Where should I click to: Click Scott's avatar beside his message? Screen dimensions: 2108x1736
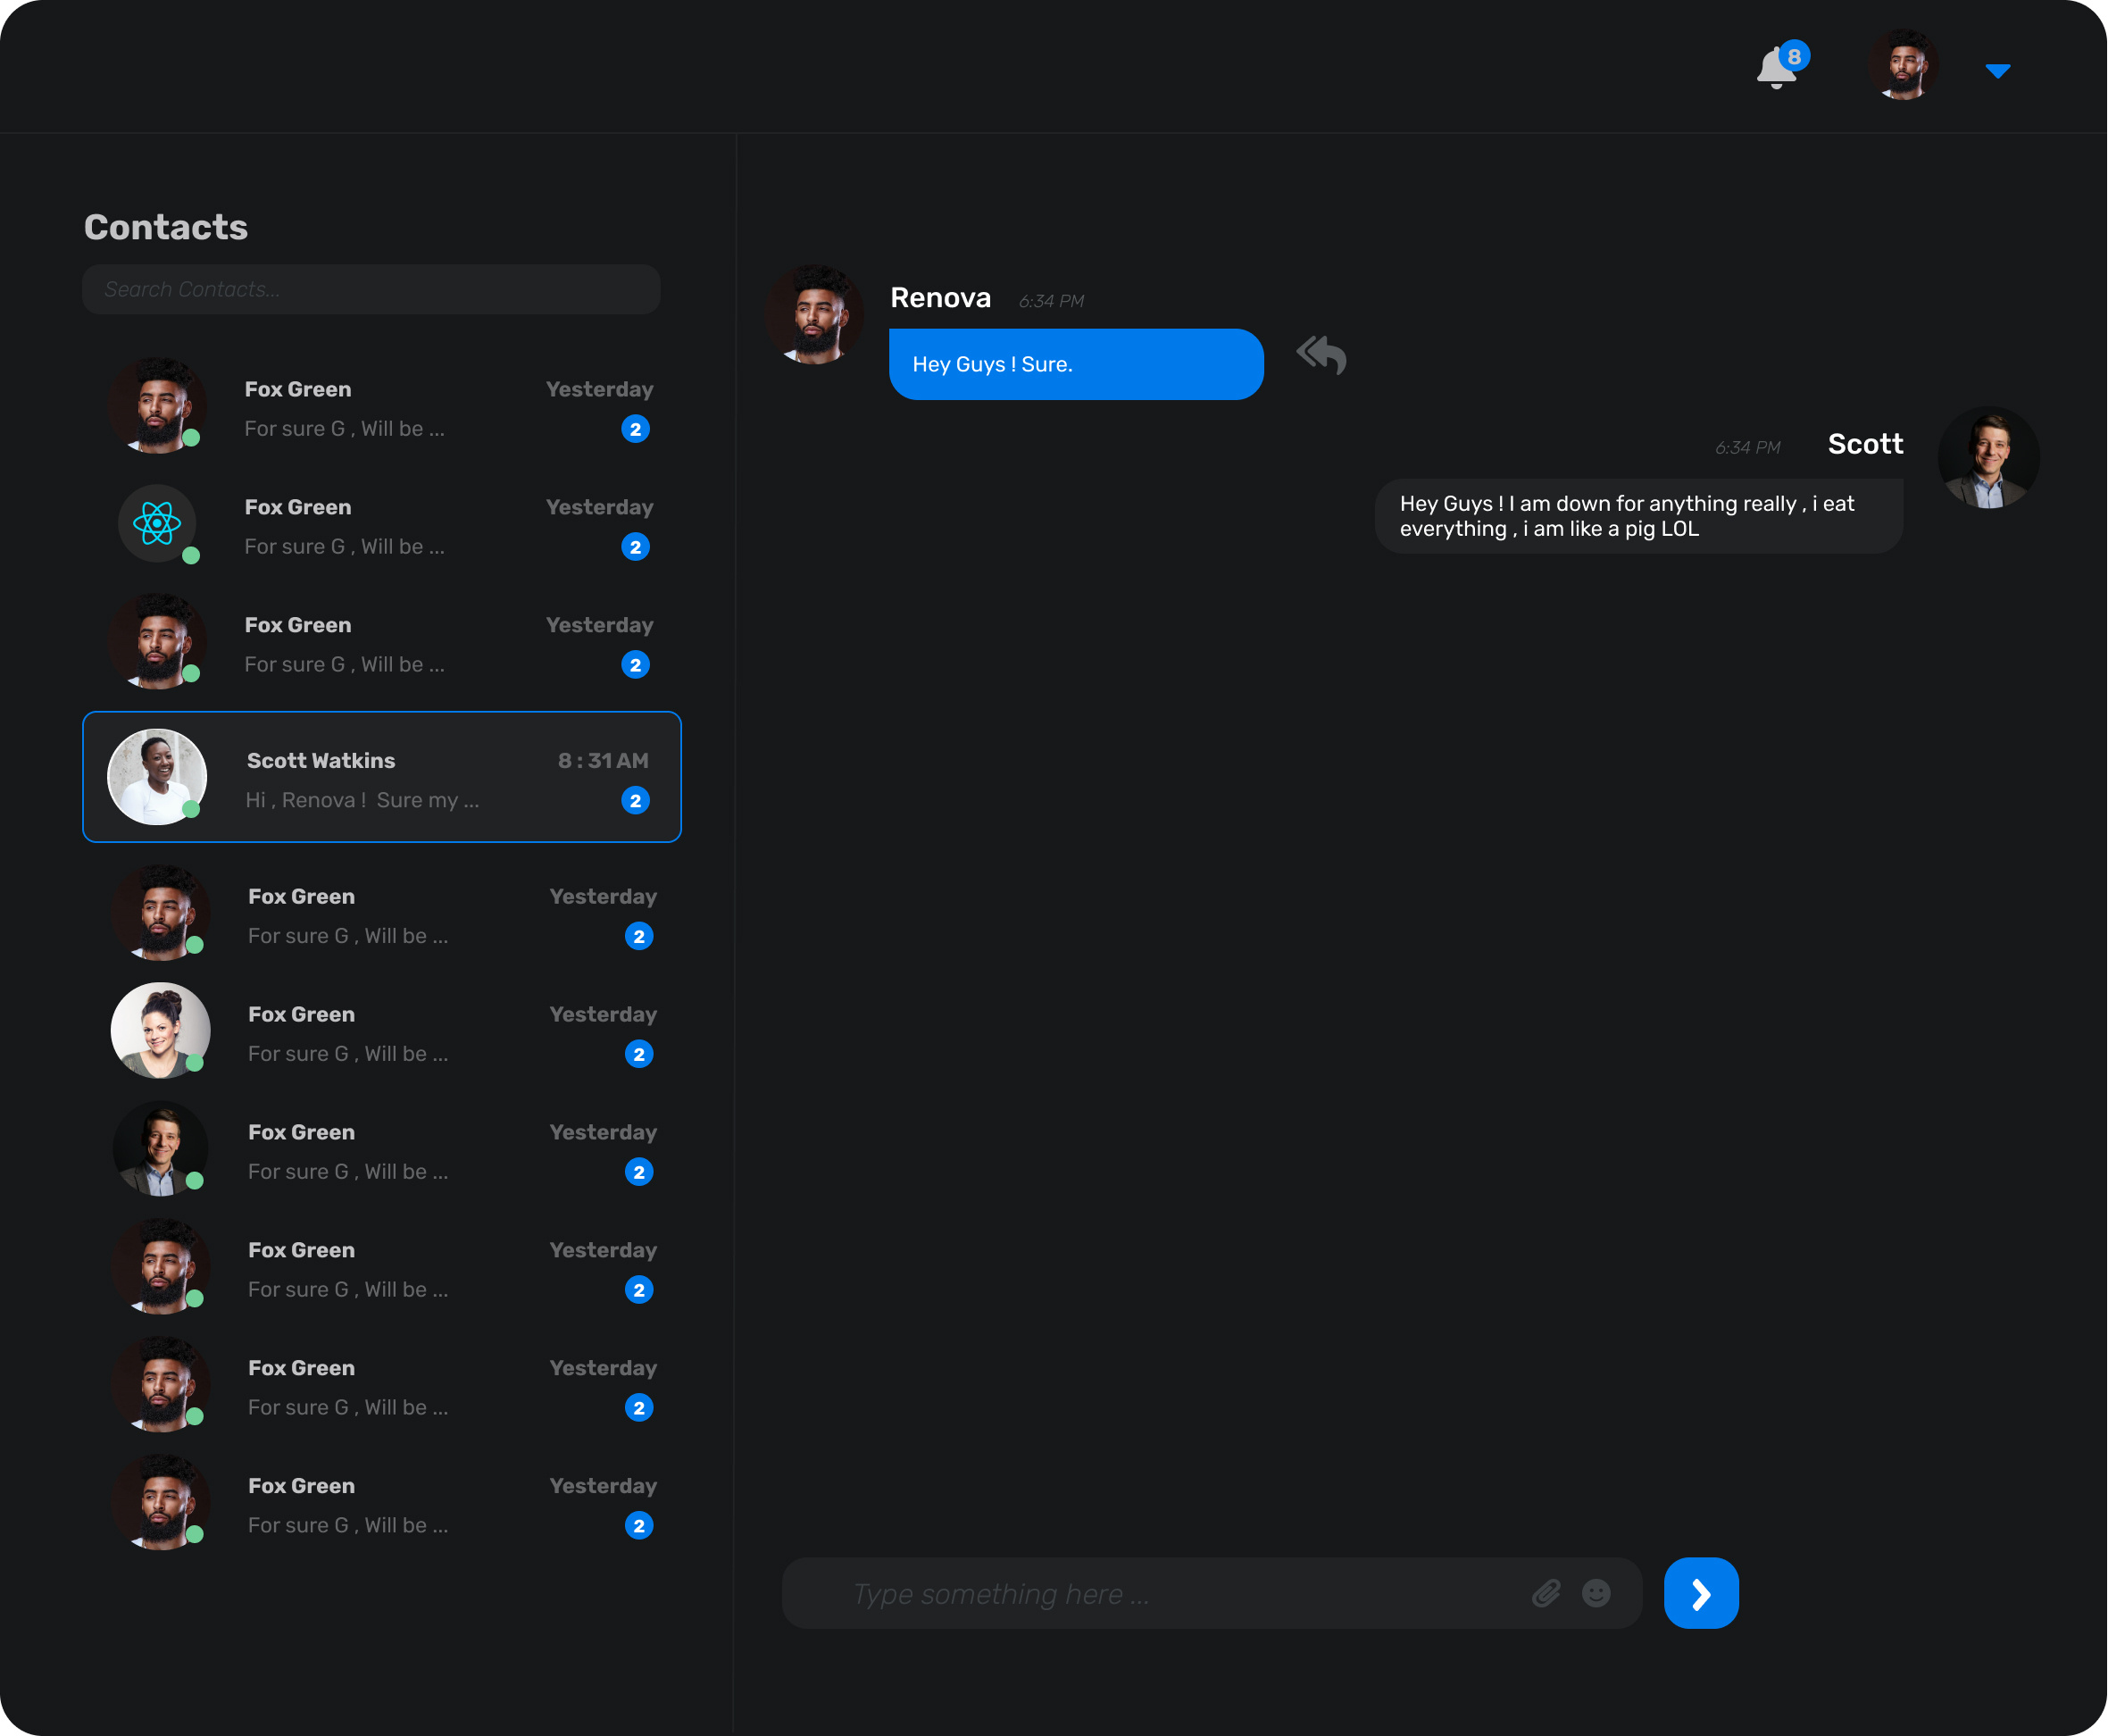1989,457
